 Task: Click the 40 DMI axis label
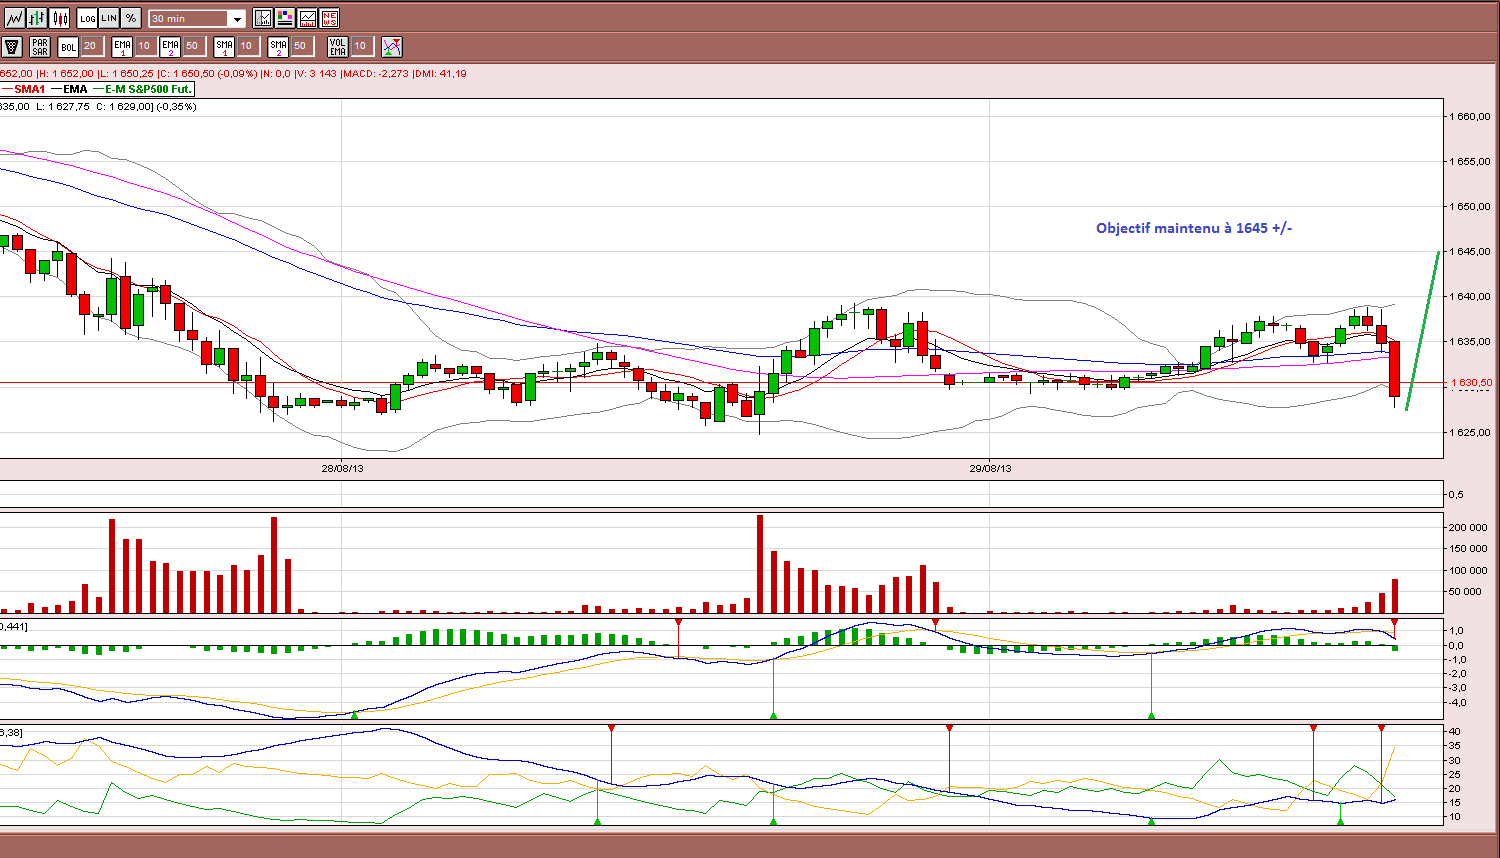point(1456,732)
